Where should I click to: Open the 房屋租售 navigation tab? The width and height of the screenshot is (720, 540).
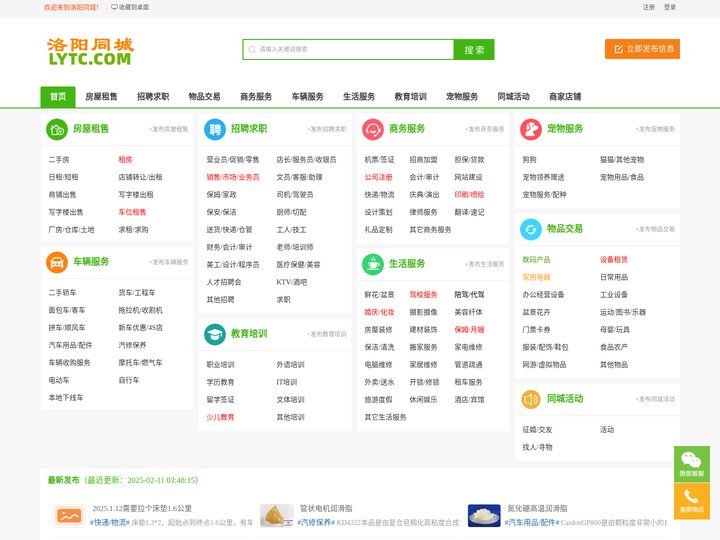click(101, 96)
